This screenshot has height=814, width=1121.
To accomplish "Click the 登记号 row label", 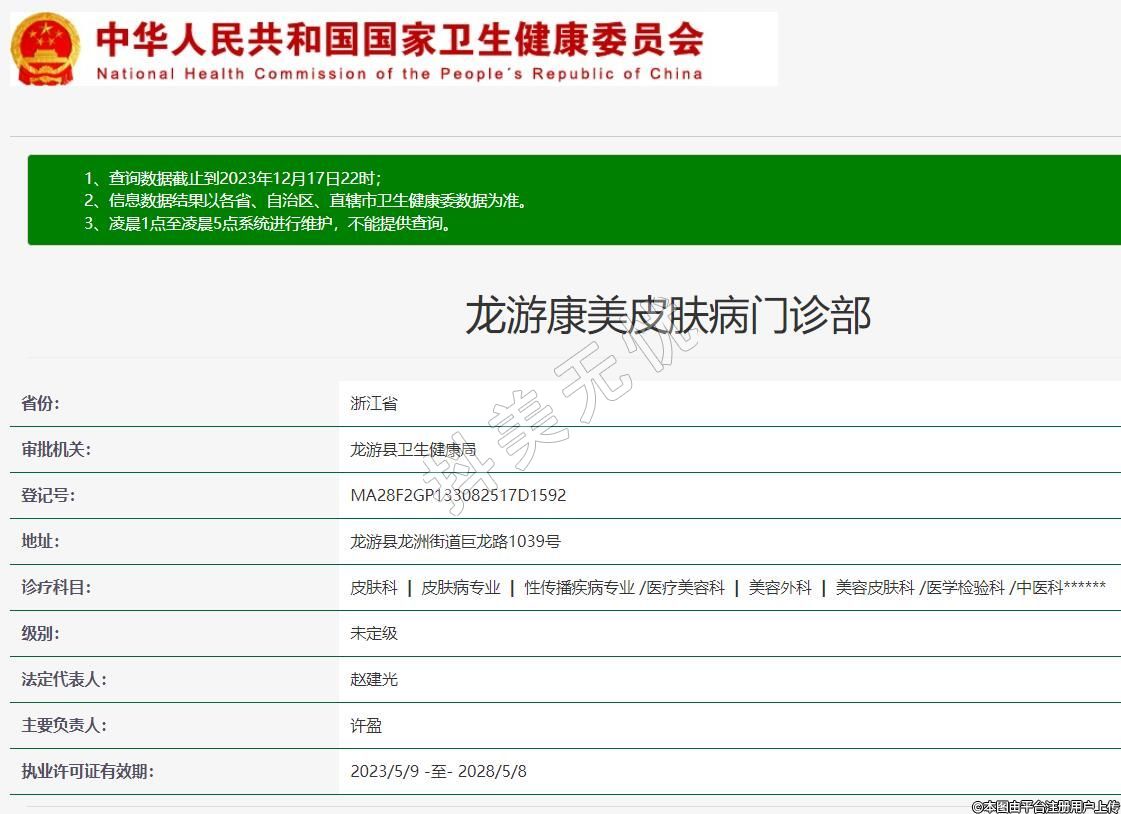I will coord(48,496).
